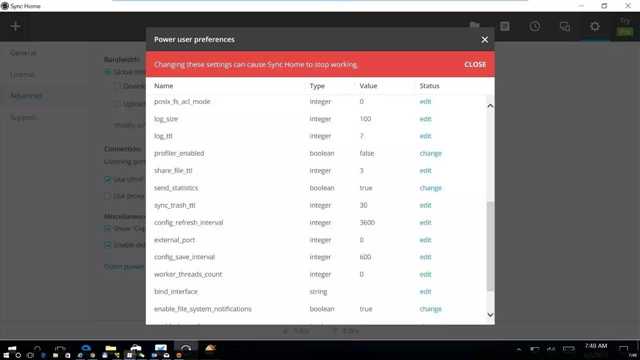Click the profiler_enabled name cell
This screenshot has width=640, height=360.
[179, 153]
